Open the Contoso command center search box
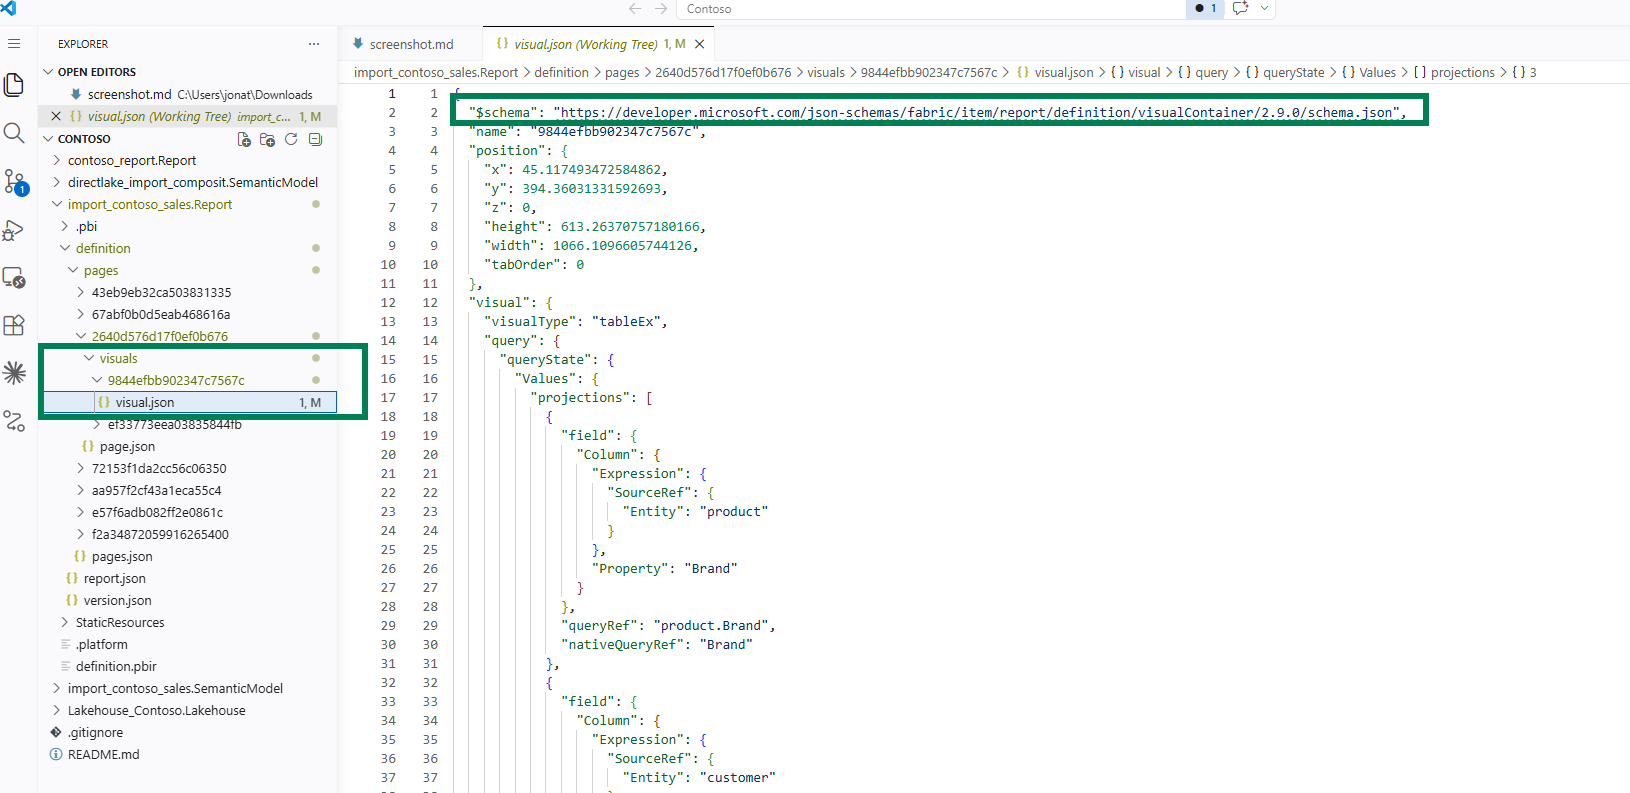The width and height of the screenshot is (1630, 793). pyautogui.click(x=930, y=9)
